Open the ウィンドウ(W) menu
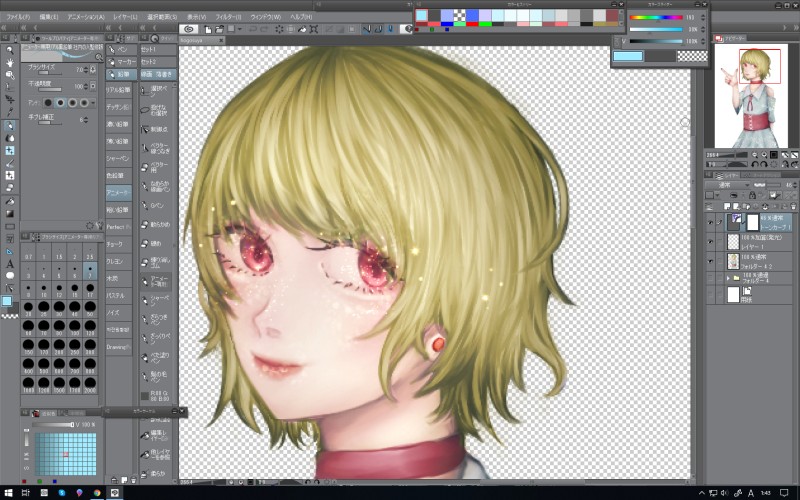Image resolution: width=800 pixels, height=500 pixels. [x=266, y=17]
